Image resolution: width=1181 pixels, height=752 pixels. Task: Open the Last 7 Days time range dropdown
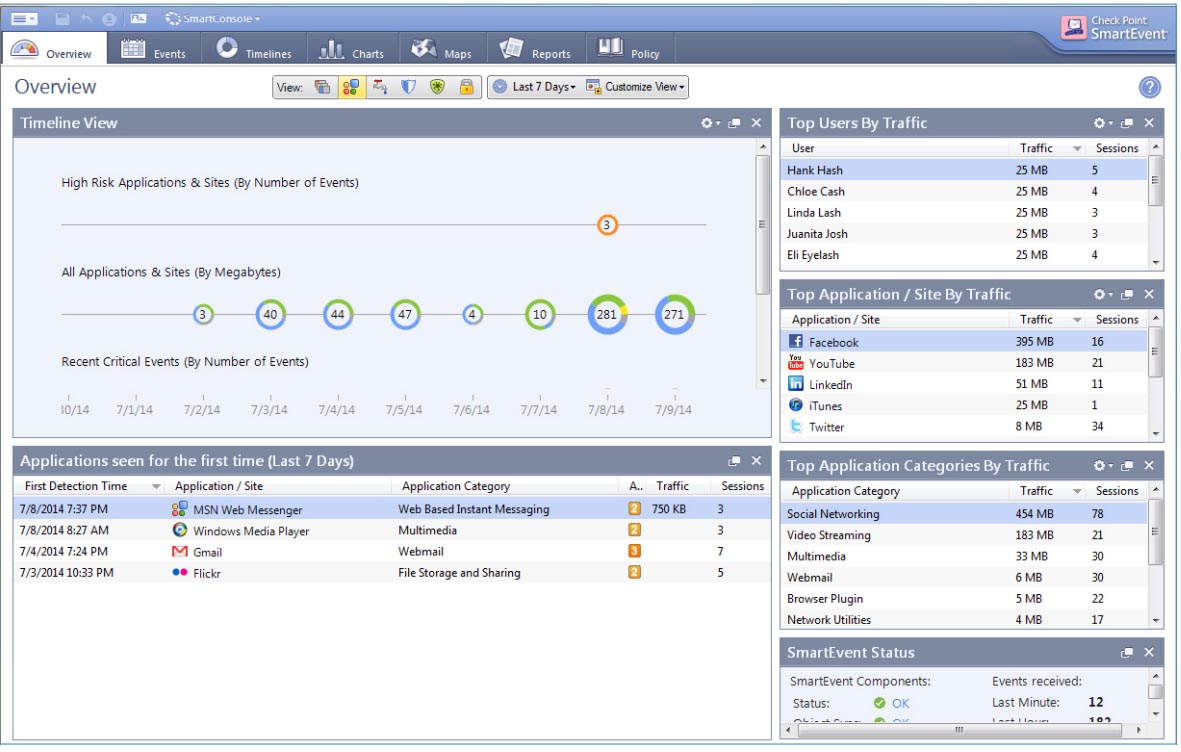(x=535, y=87)
